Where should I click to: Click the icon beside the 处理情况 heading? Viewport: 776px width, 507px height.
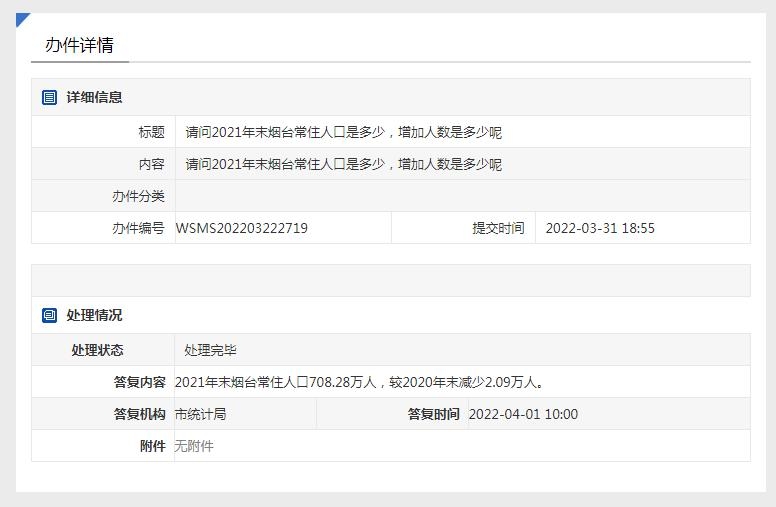tap(49, 315)
